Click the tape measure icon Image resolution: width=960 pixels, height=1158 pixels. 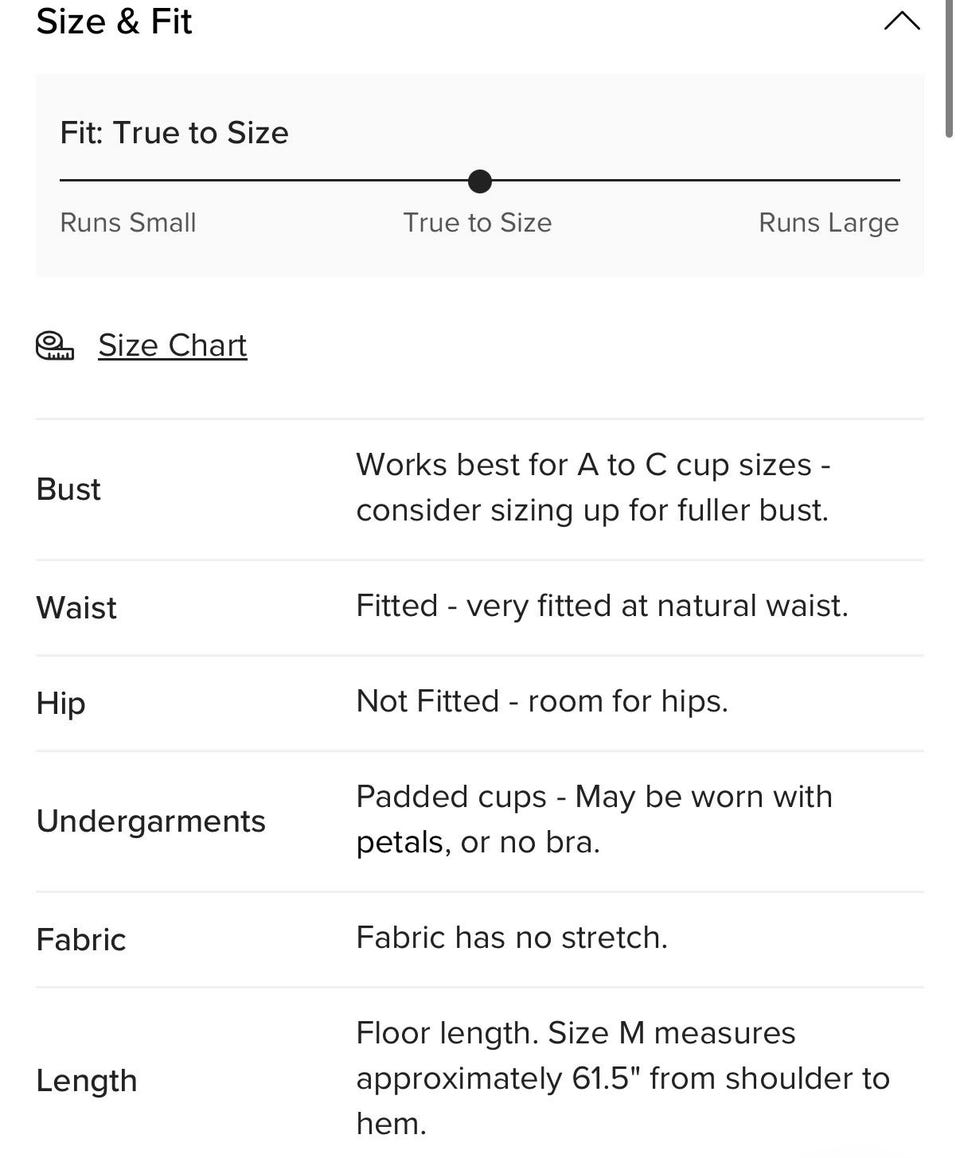point(55,346)
